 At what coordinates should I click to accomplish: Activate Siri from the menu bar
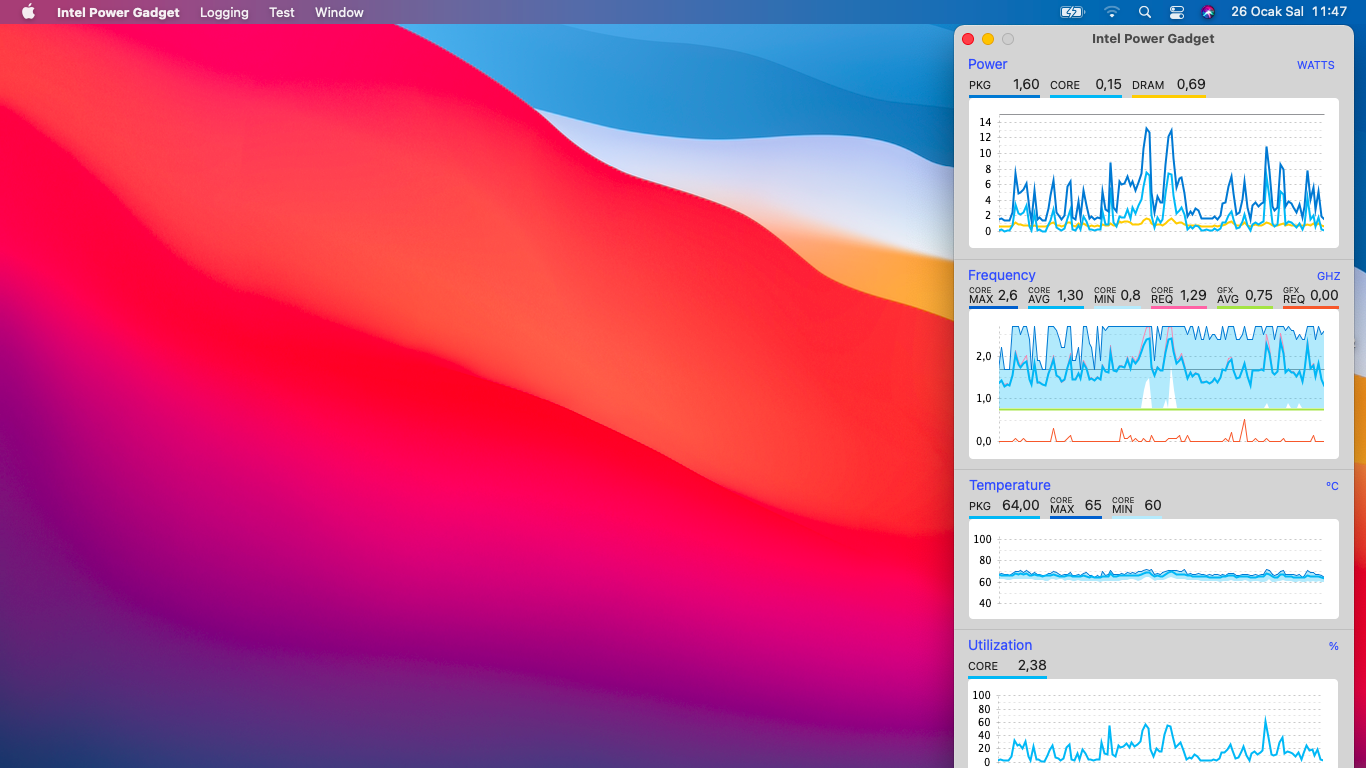1208,12
